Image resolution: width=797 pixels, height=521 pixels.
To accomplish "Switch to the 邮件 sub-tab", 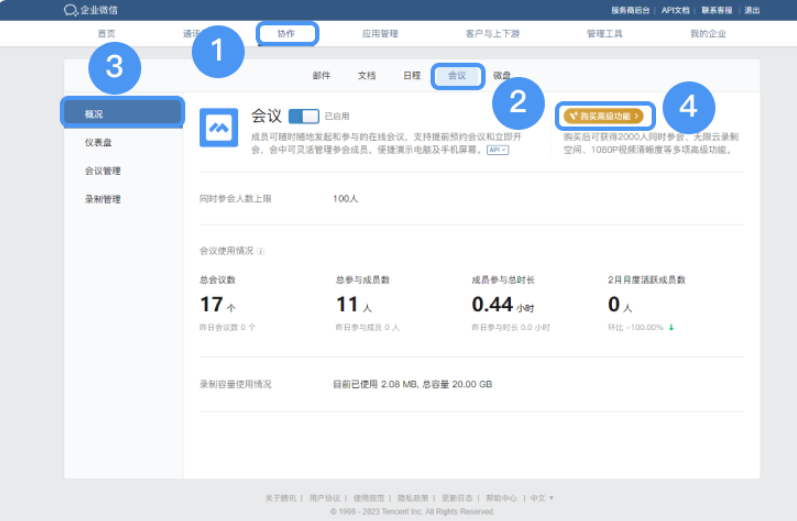I will pyautogui.click(x=321, y=75).
